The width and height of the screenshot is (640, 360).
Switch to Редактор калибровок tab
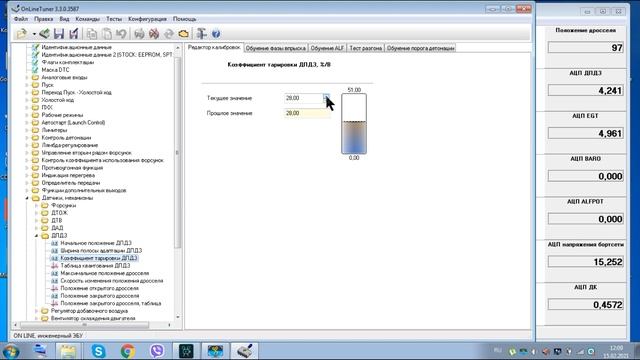point(214,48)
